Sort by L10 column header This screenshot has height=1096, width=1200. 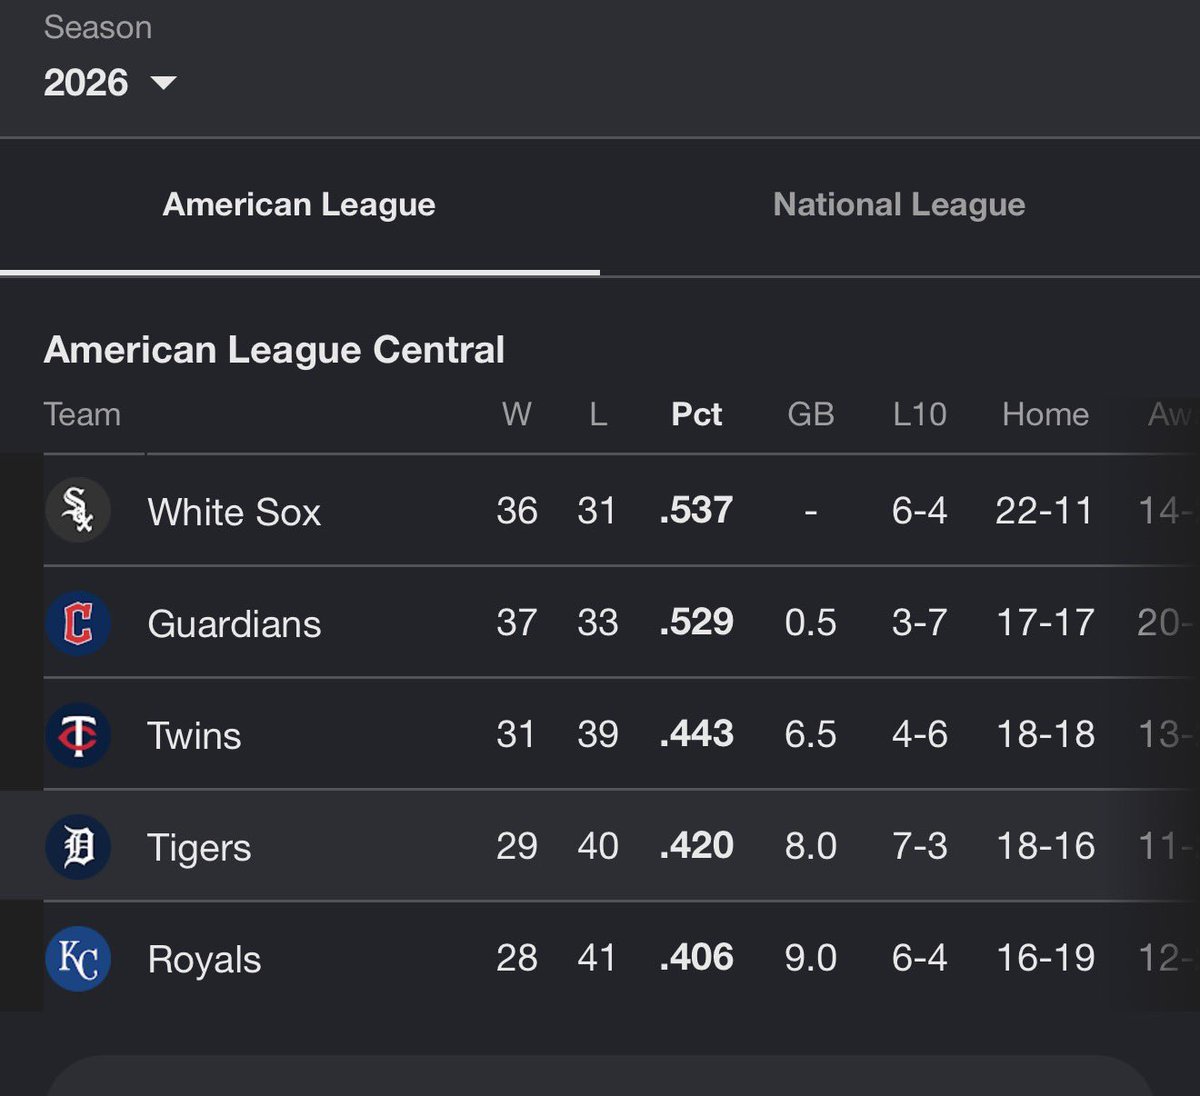tap(919, 414)
